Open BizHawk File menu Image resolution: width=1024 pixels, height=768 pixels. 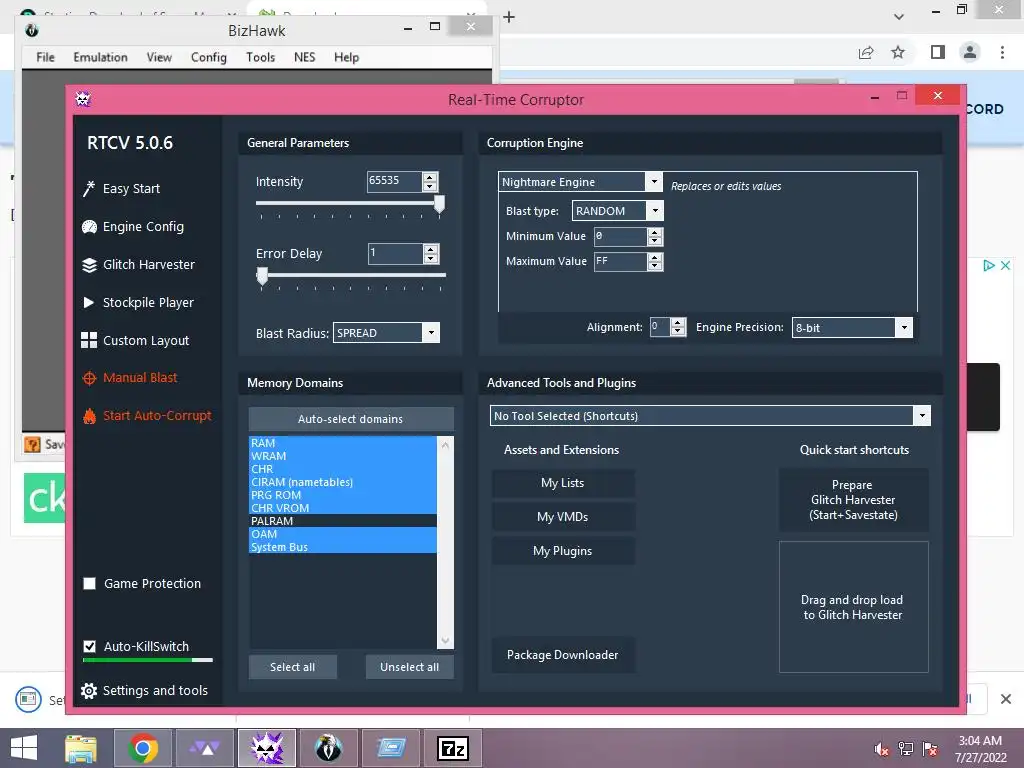[46, 57]
